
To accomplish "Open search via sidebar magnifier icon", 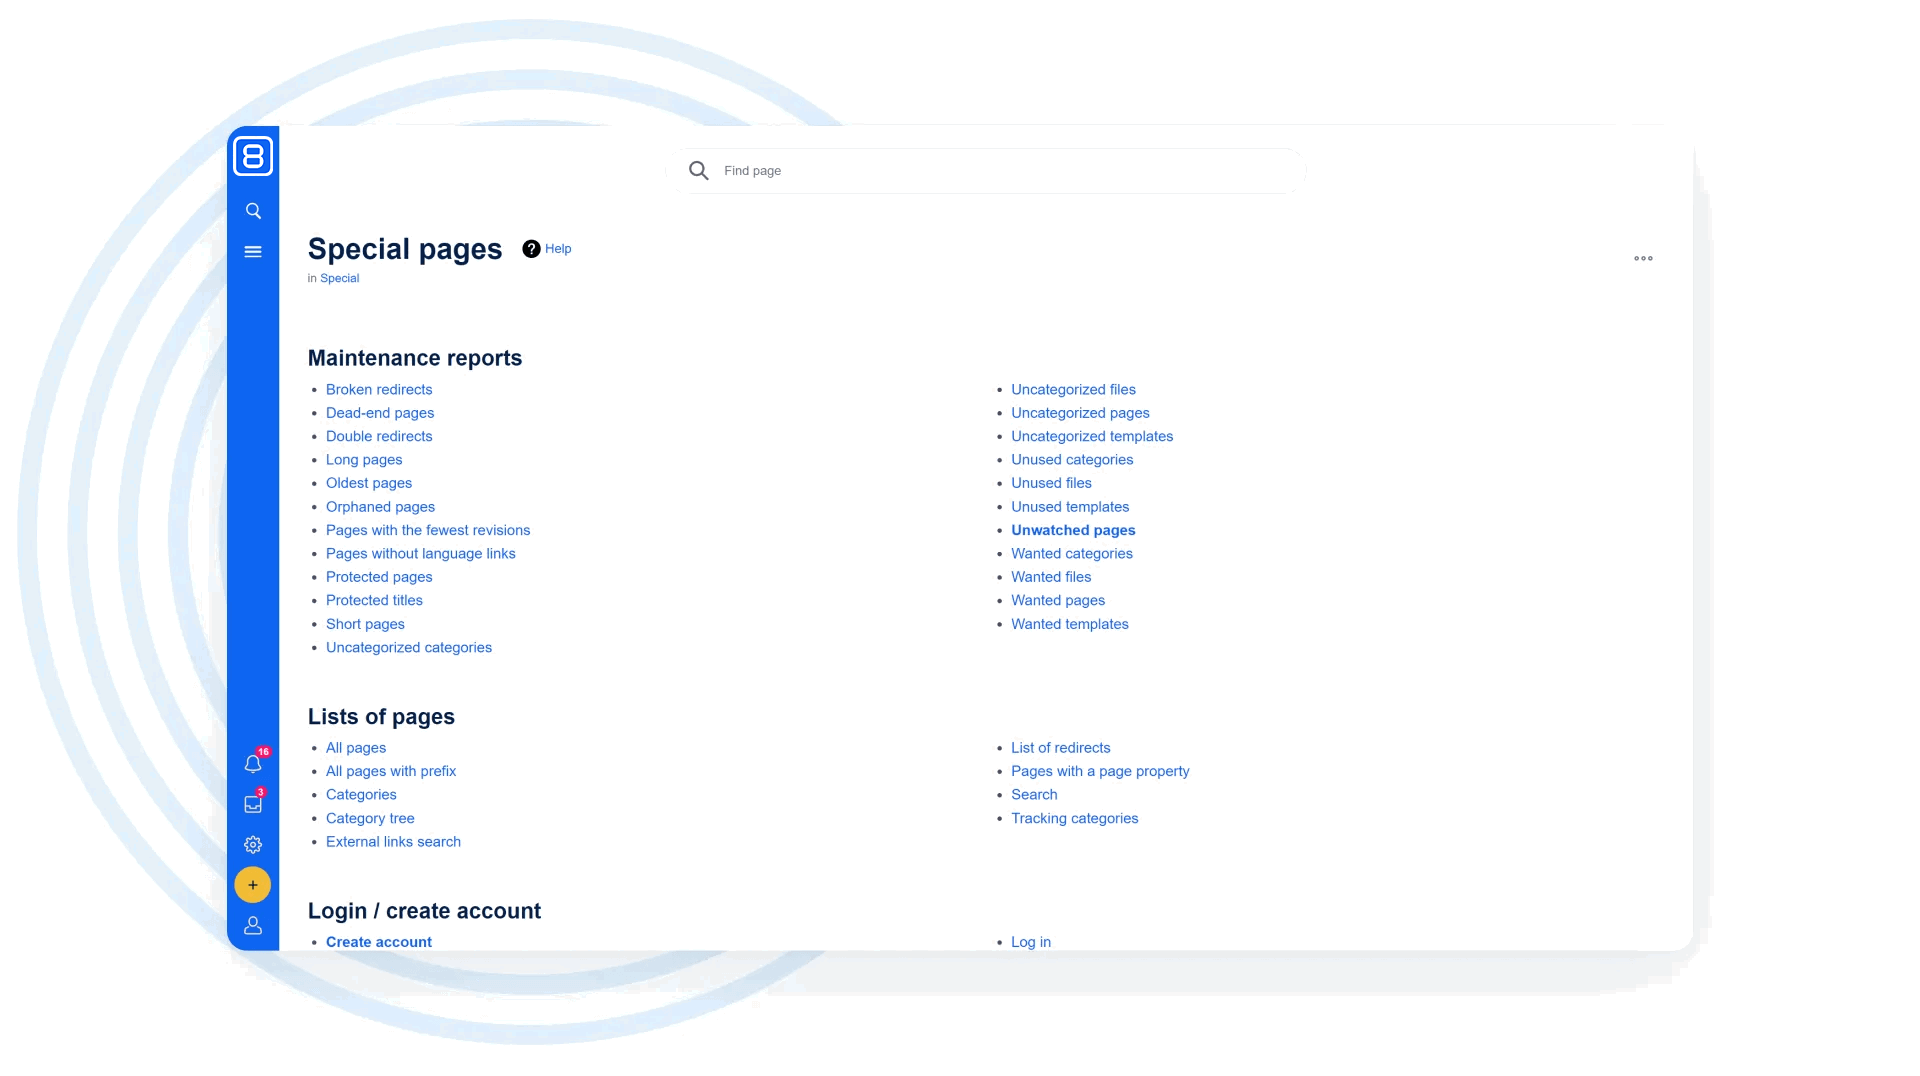I will pos(253,211).
